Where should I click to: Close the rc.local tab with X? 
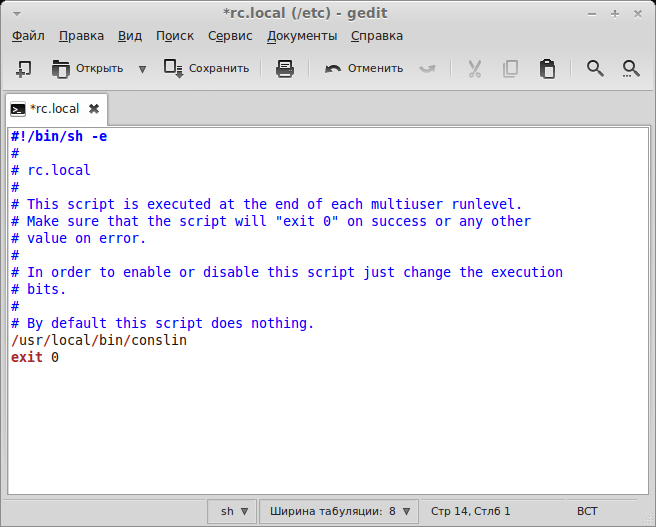pyautogui.click(x=94, y=109)
